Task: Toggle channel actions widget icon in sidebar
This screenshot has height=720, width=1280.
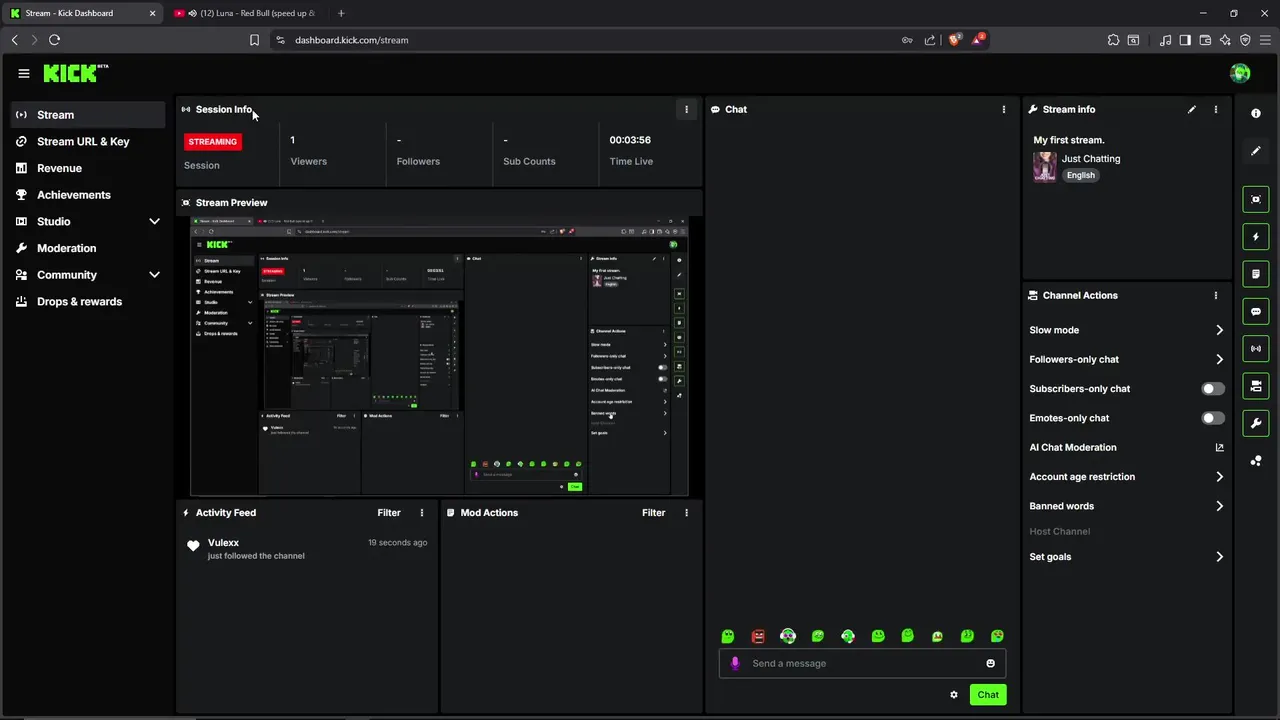Action: [x=1256, y=386]
